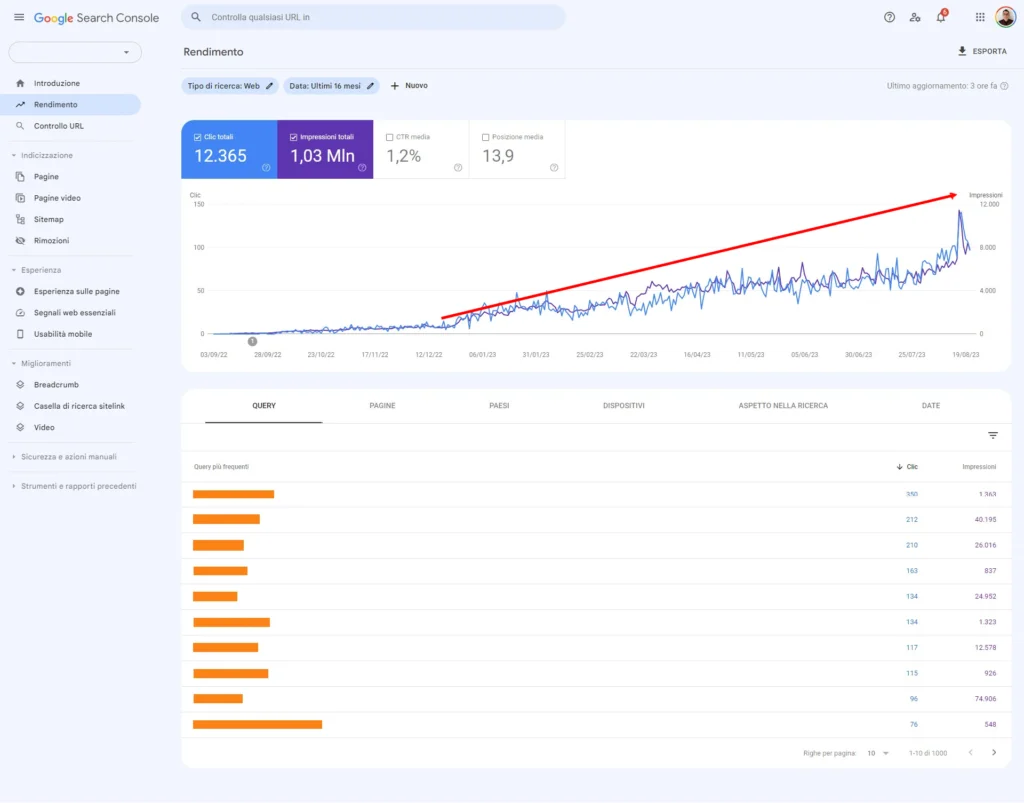
Task: Open the hamburger navigation menu
Action: tap(18, 17)
